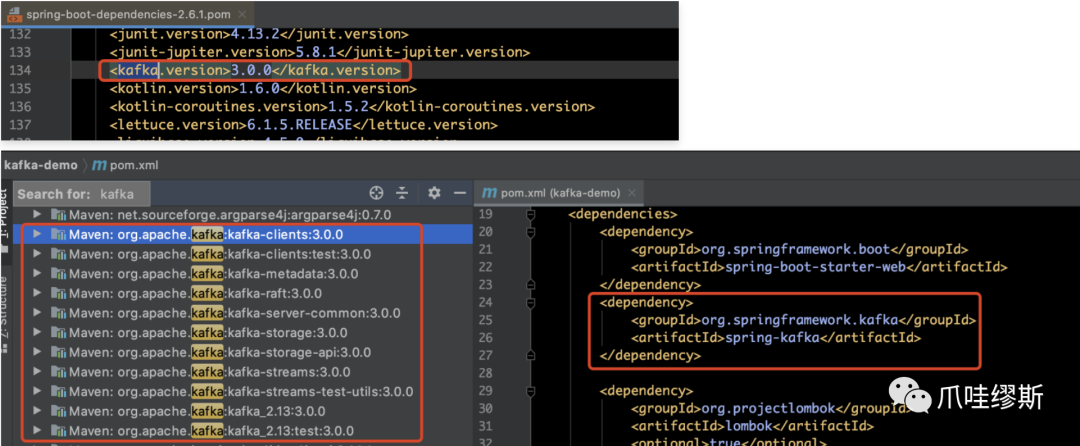1080x446 pixels.
Task: Select Maven: kafka-storage:3.0.0 row
Action: point(242,332)
